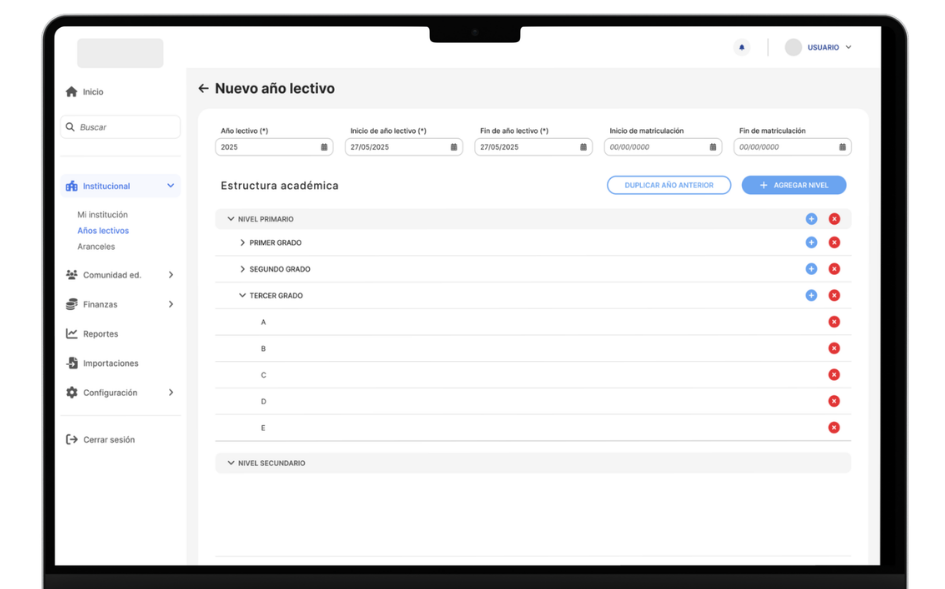Expand Comunidad ed. submenu arrow
Image resolution: width=945 pixels, height=589 pixels.
tap(171, 275)
